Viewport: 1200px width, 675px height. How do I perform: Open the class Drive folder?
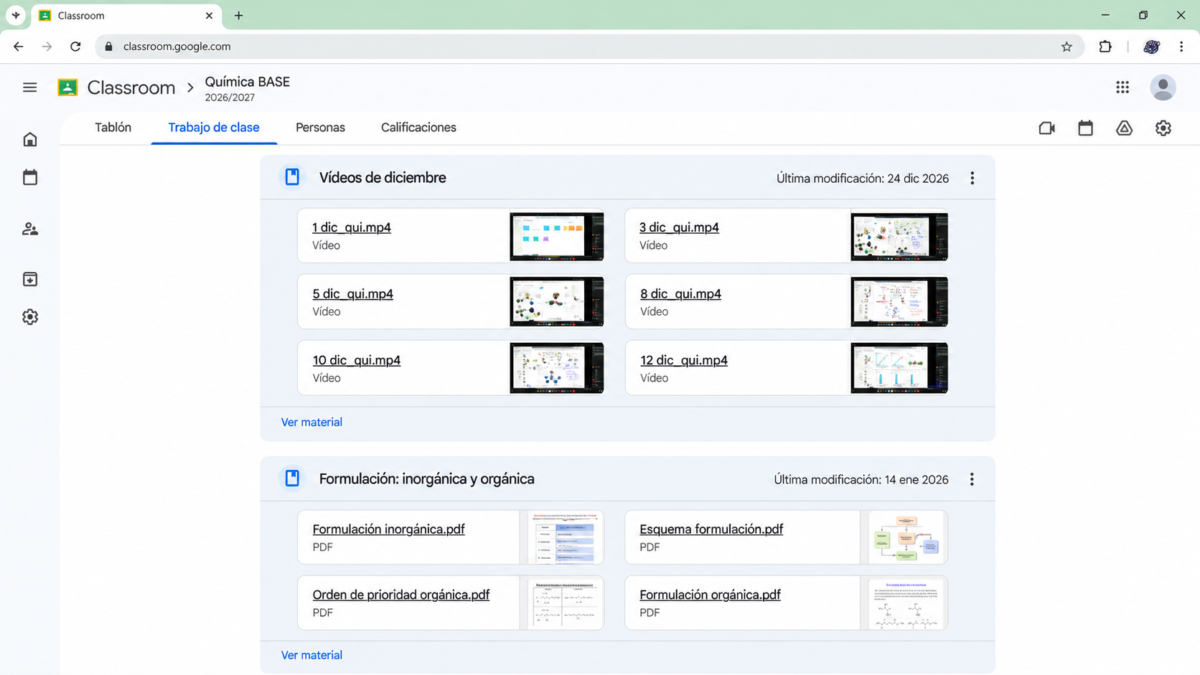pos(1124,128)
